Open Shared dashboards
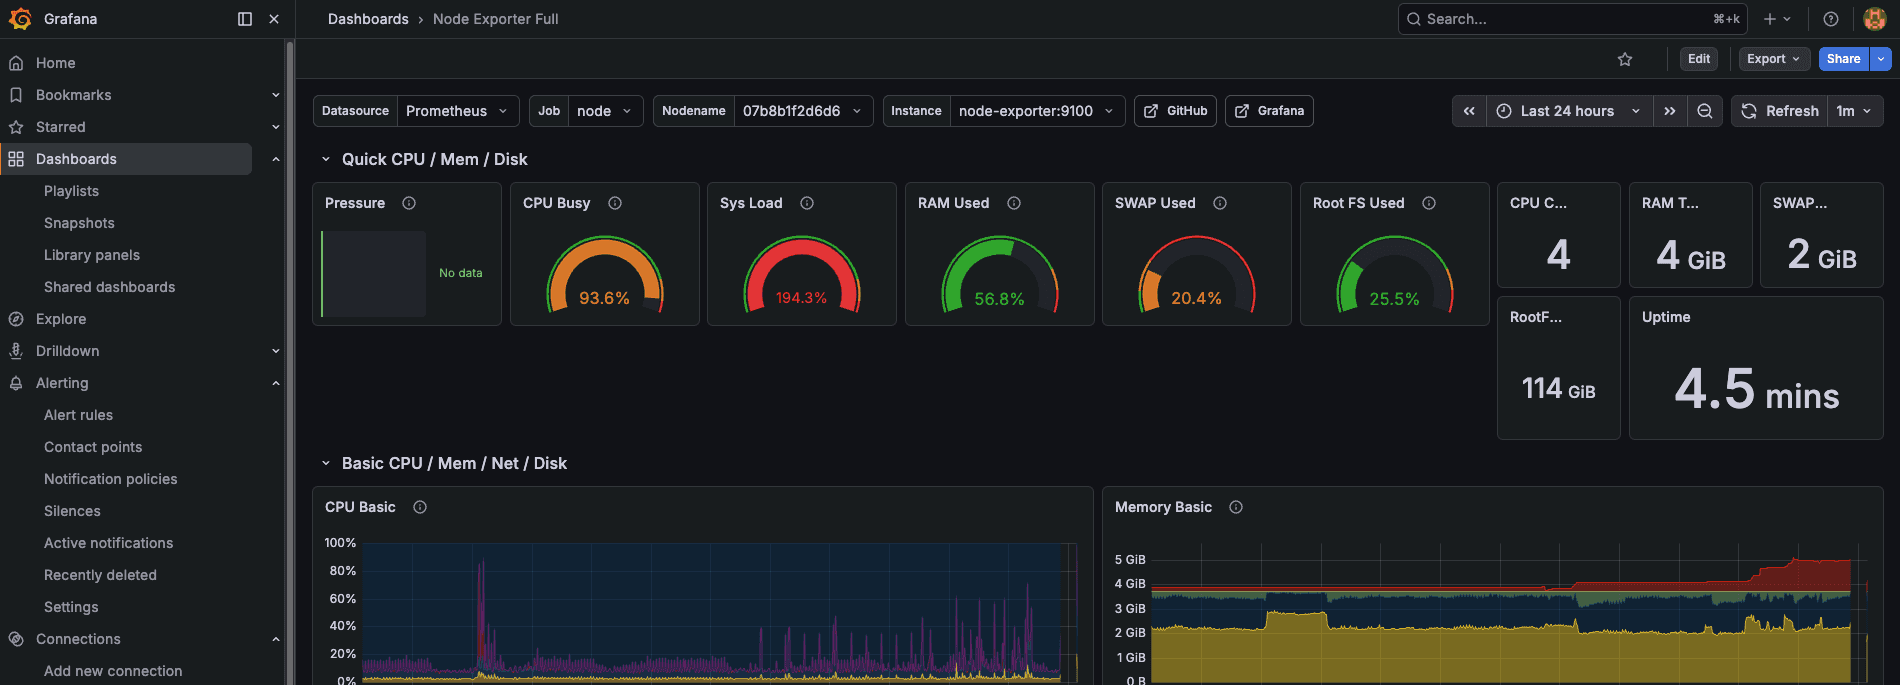The height and width of the screenshot is (685, 1900). [109, 287]
